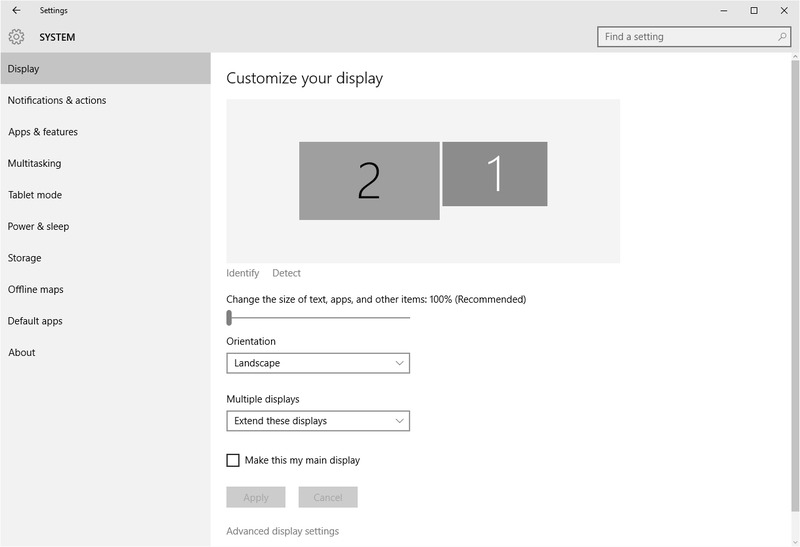Go to Apps & features
This screenshot has height=547, width=800.
pyautogui.click(x=43, y=132)
